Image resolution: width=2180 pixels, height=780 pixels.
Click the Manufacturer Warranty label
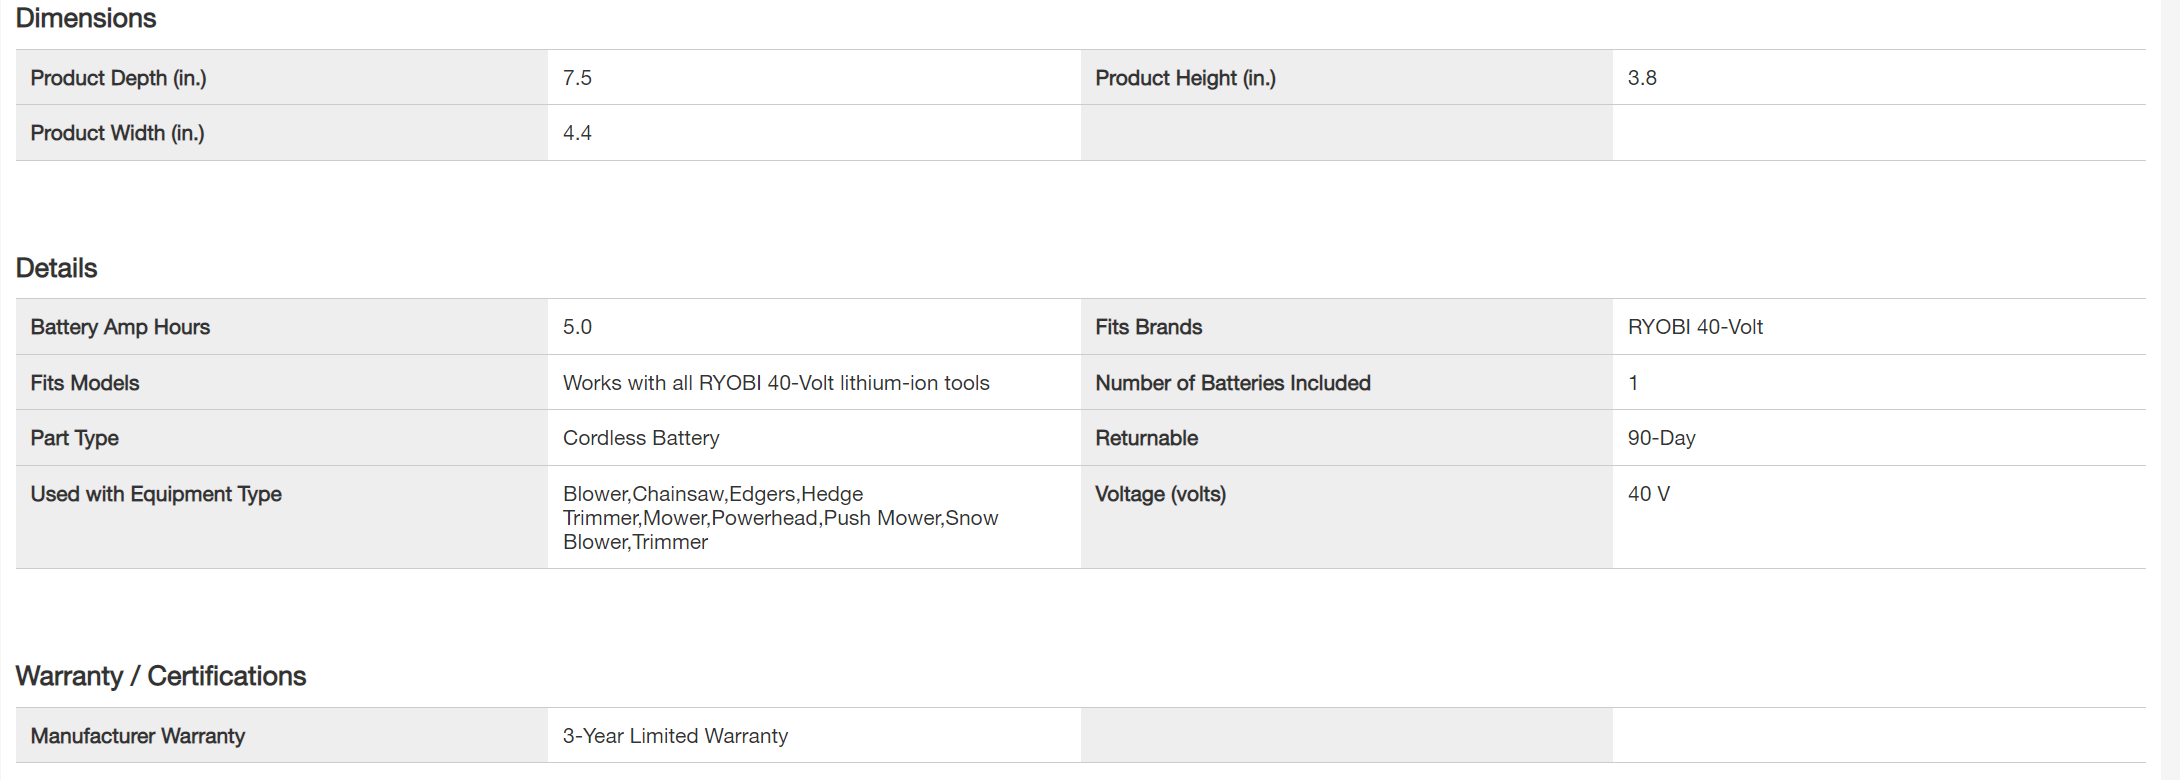coord(138,736)
